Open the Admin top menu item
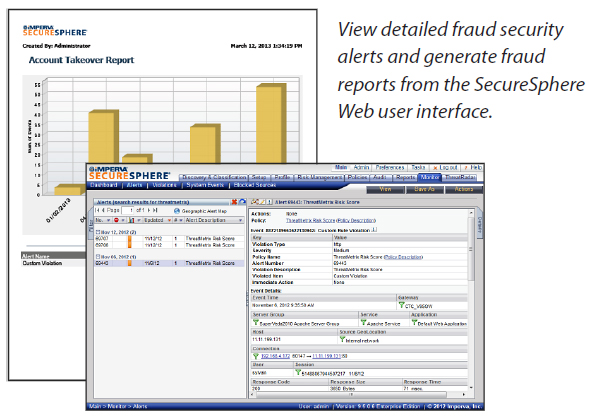The height and width of the screenshot is (418, 589). point(361,168)
